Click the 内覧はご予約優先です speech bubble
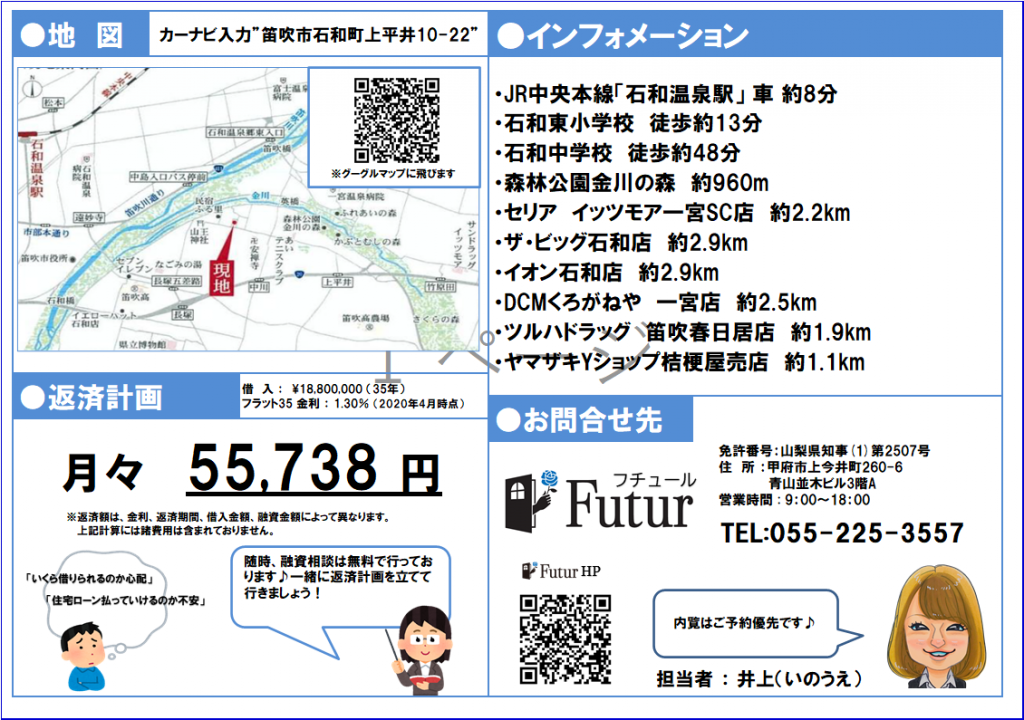This screenshot has width=1024, height=720. click(746, 623)
